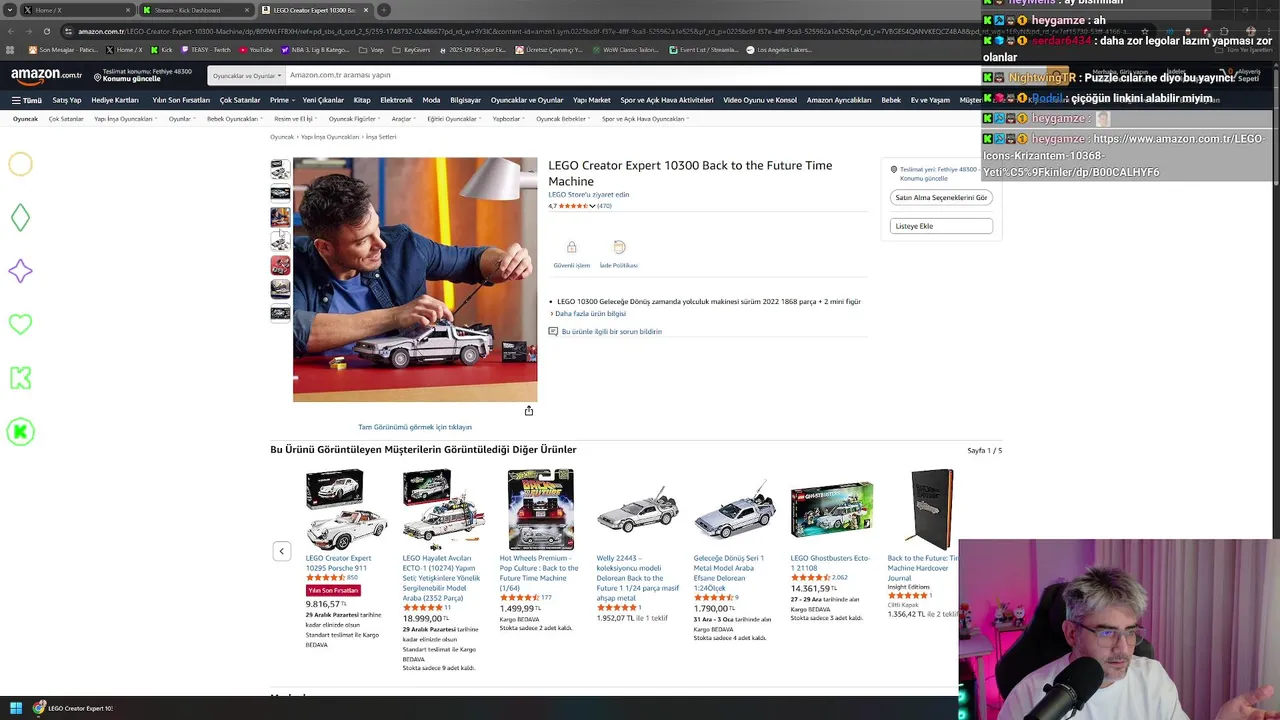
Task: Click the Chrome LEGO Creator taskbar item
Action: coord(72,708)
